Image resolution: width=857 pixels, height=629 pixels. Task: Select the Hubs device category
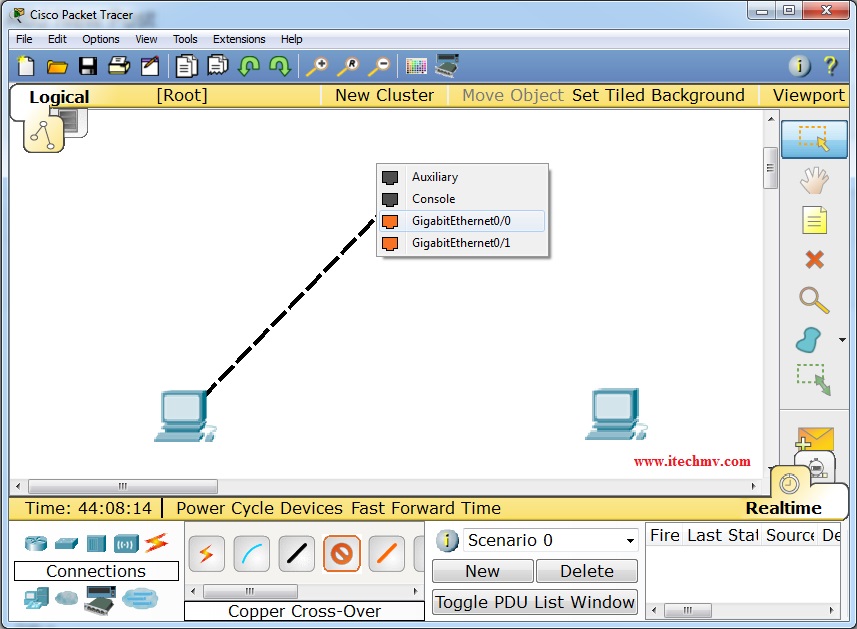[x=96, y=544]
